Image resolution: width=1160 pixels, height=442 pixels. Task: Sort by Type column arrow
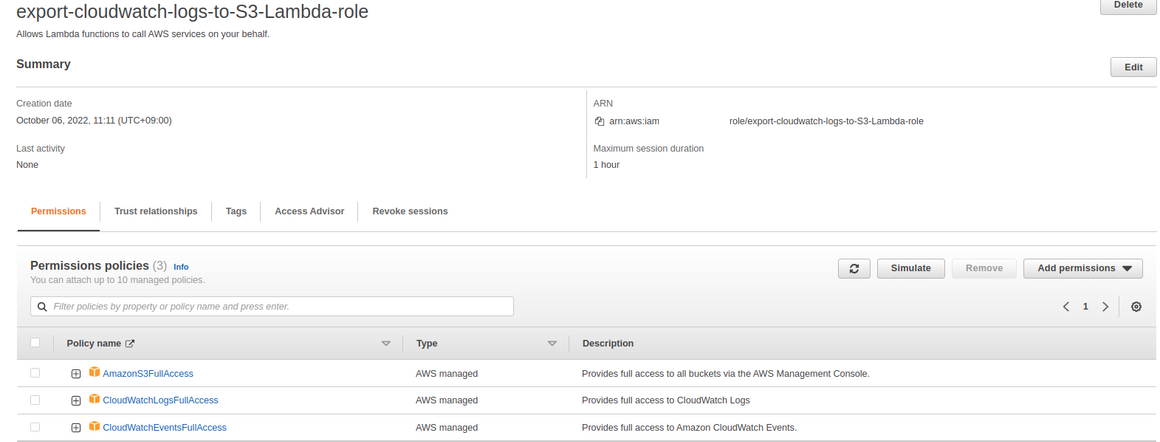click(x=552, y=344)
